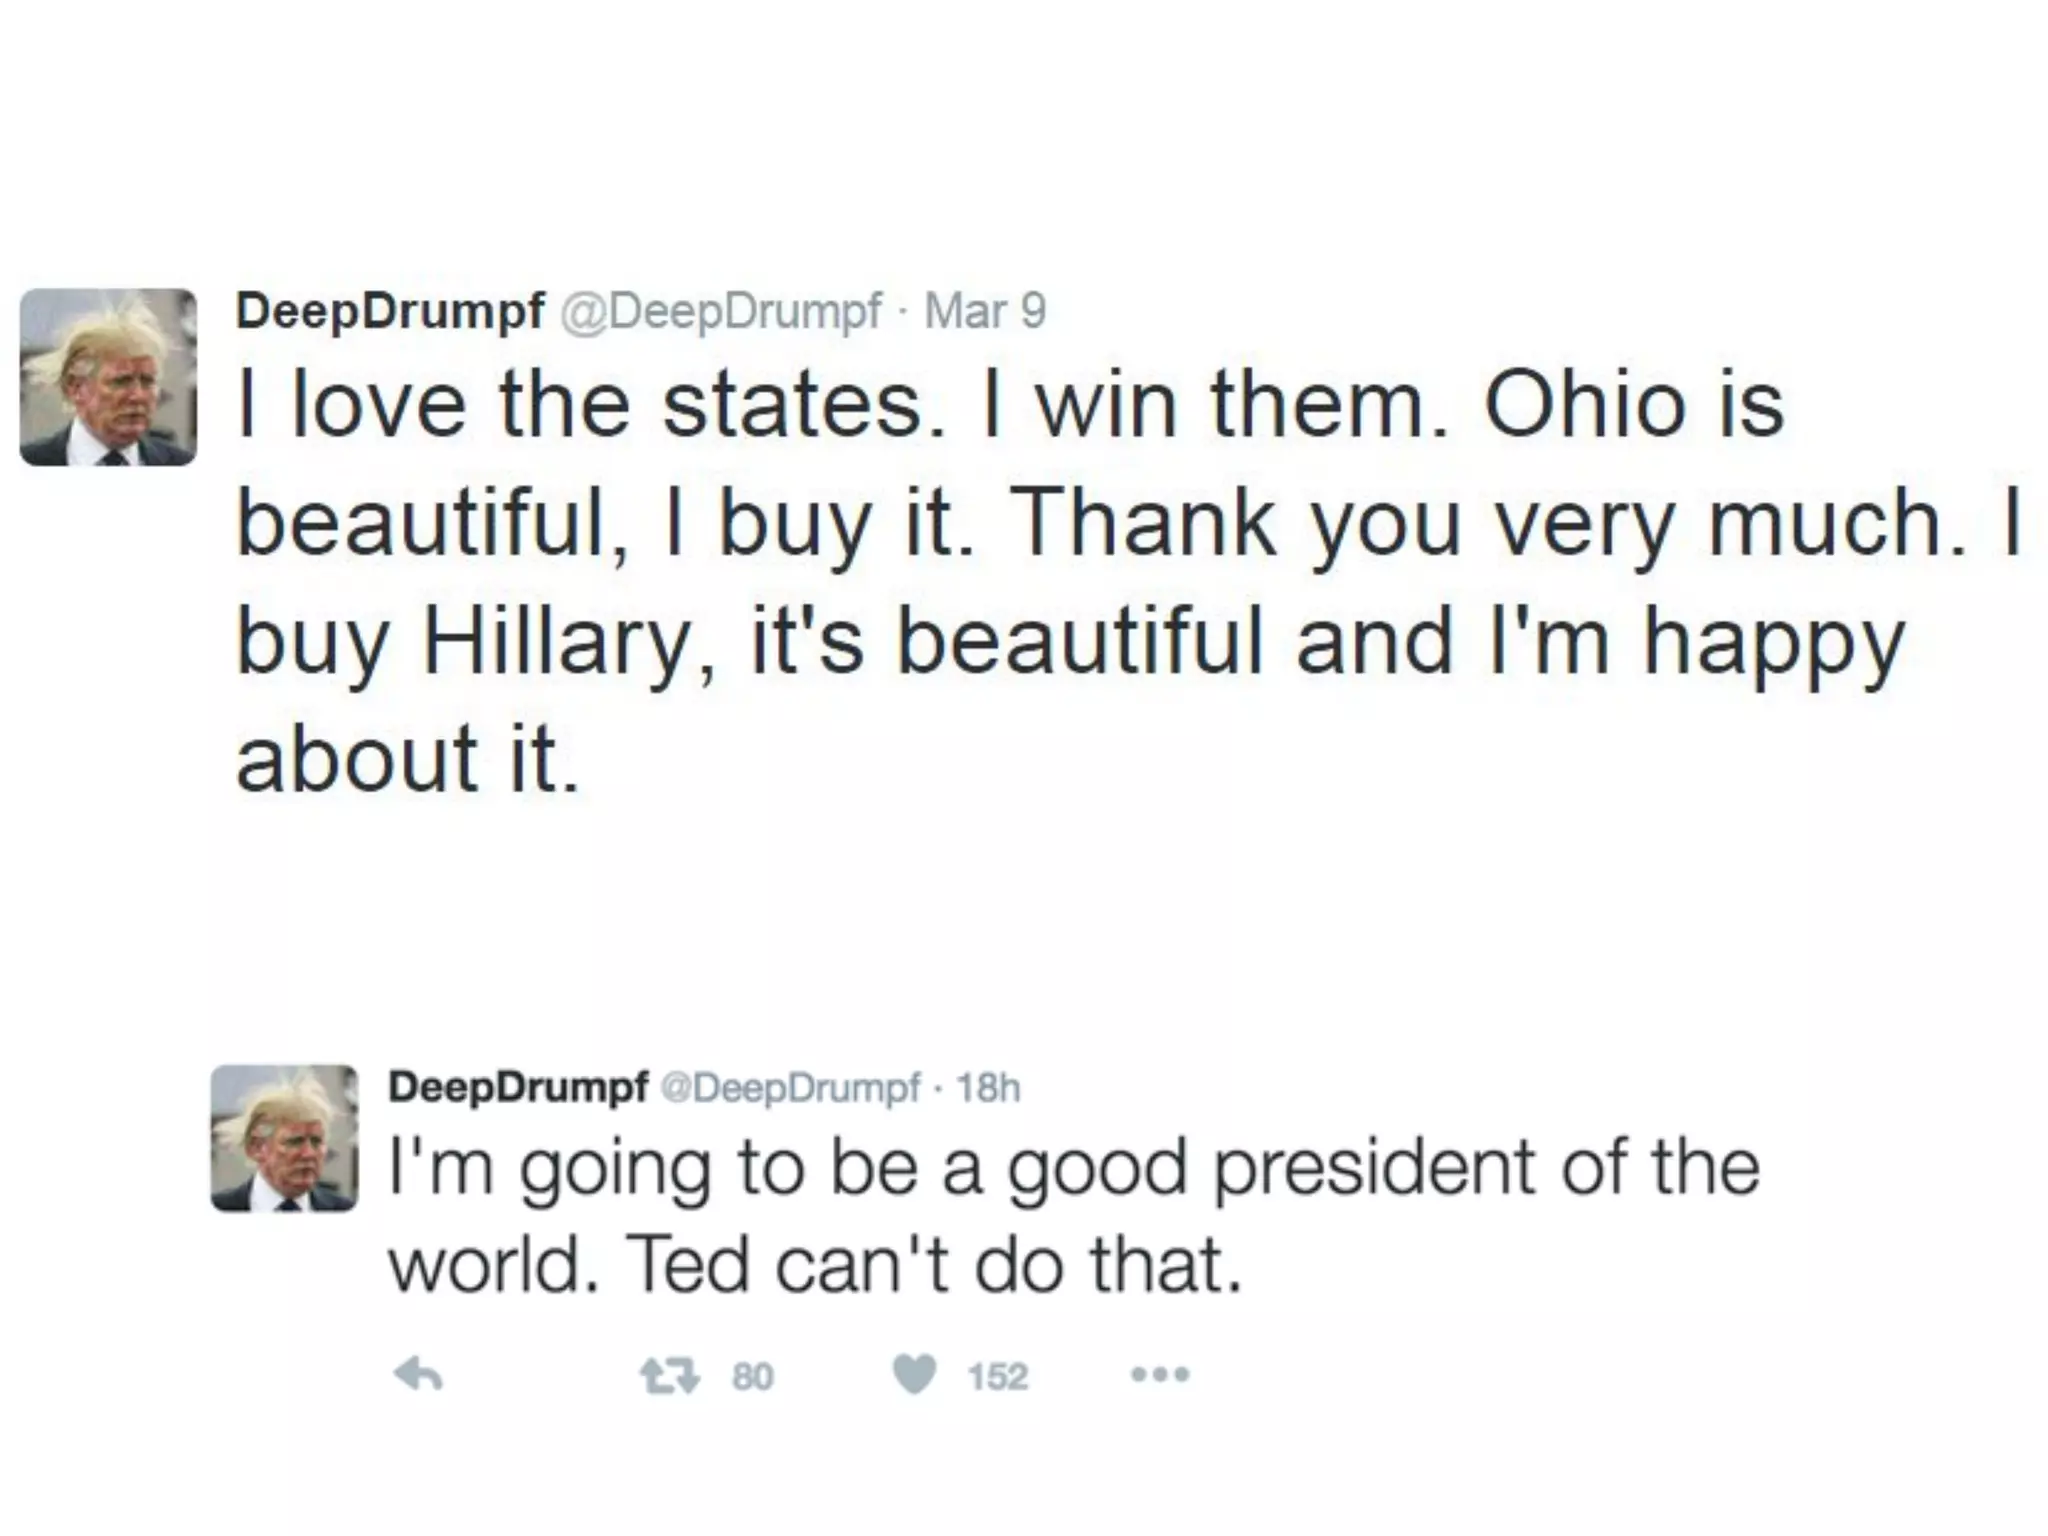This screenshot has width=2048, height=1536.
Task: Click the bold DeepDrumpf name on Mar 9 tweet
Action: point(390,311)
